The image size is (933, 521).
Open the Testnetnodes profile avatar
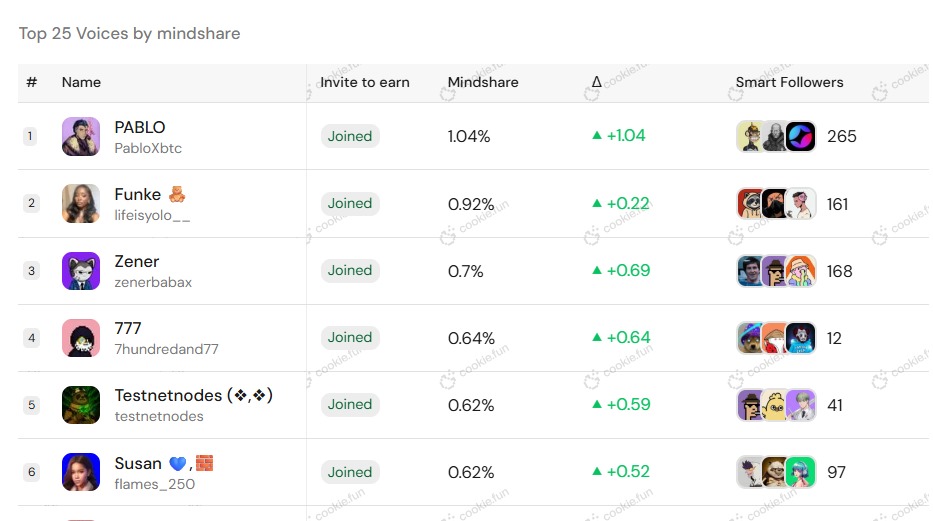[81, 405]
